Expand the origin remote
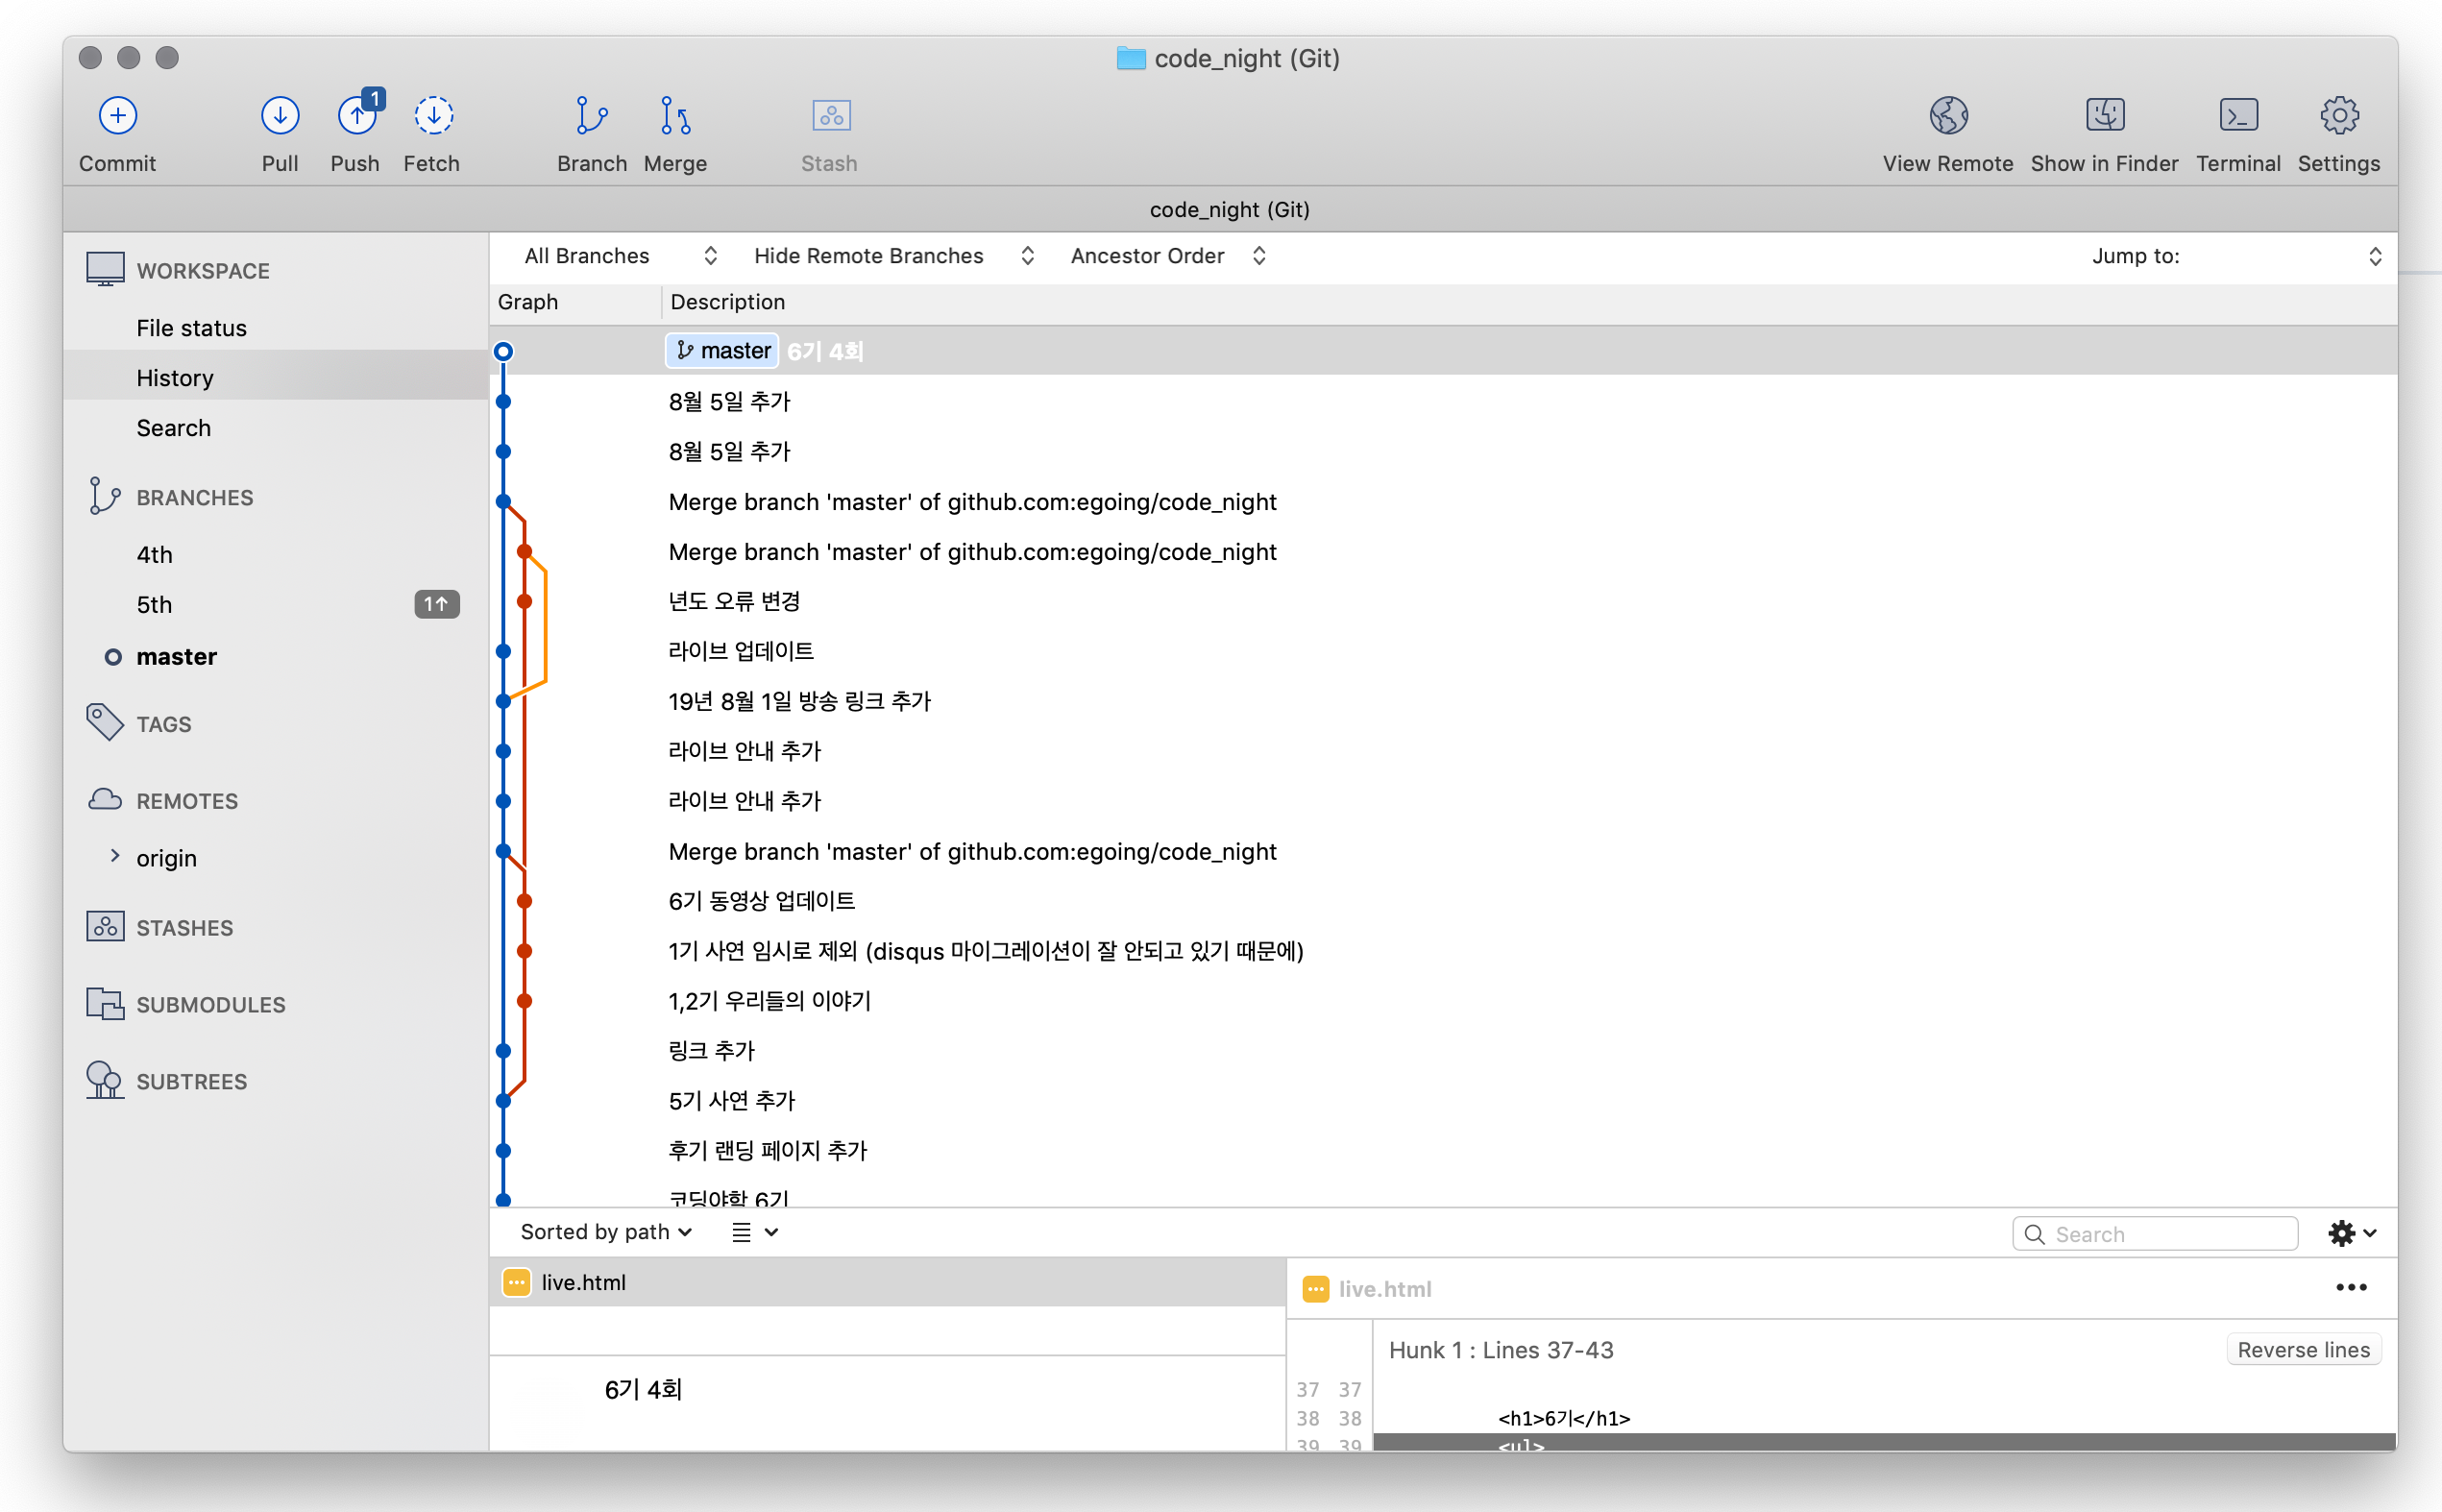 click(x=115, y=857)
